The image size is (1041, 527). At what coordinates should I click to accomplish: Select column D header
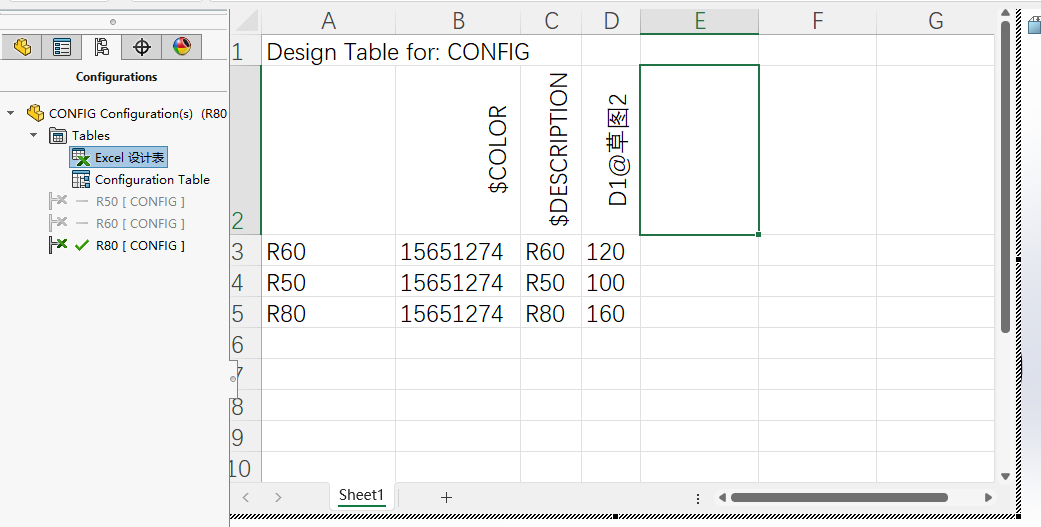tap(611, 21)
